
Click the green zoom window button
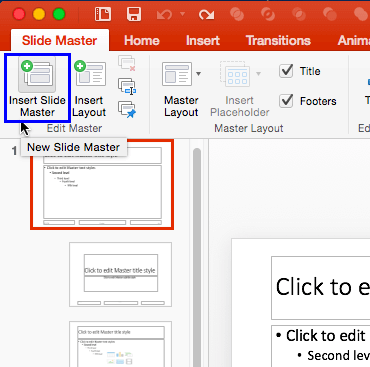pyautogui.click(x=59, y=14)
